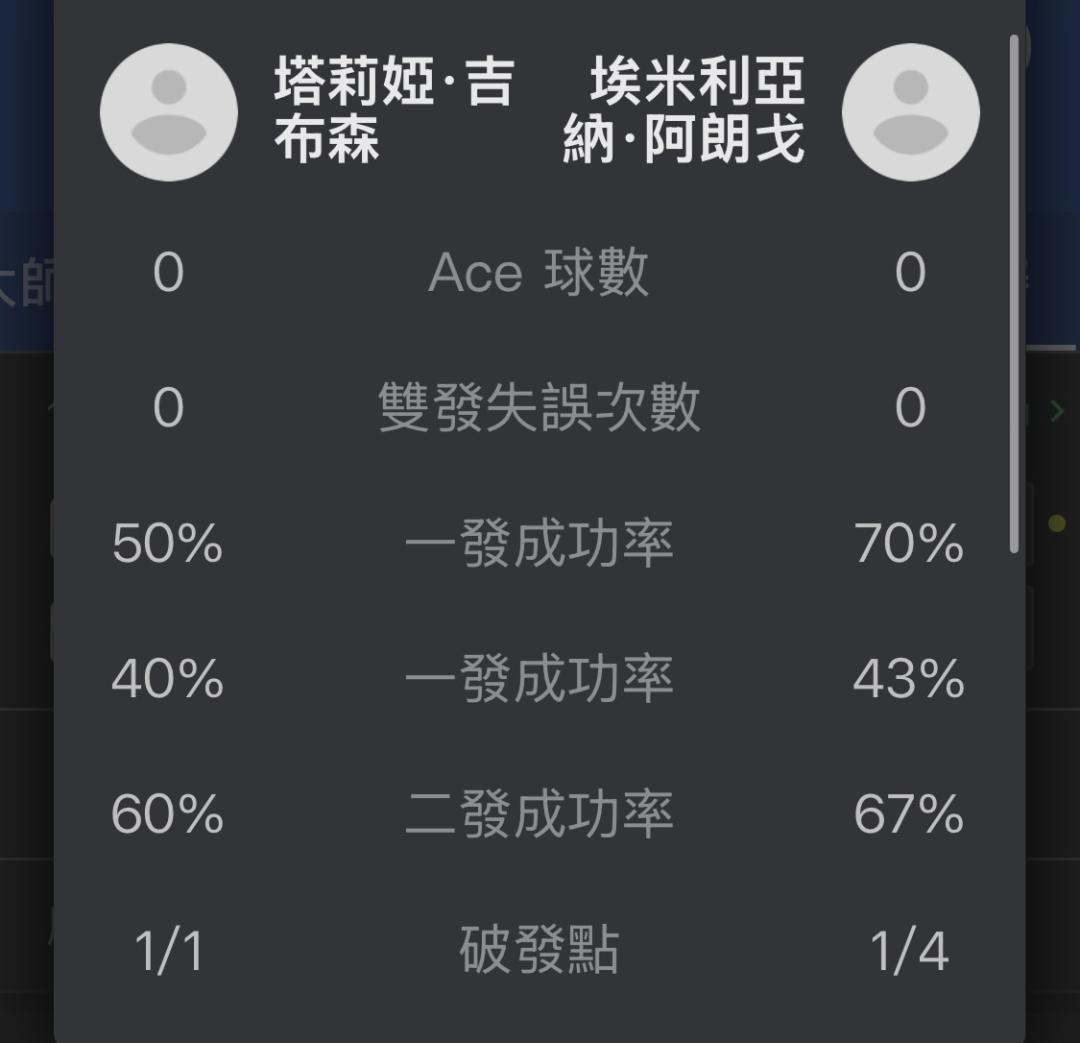Tap 塔莉婭·吉布森's profile avatar icon
1080x1043 pixels.
point(168,112)
